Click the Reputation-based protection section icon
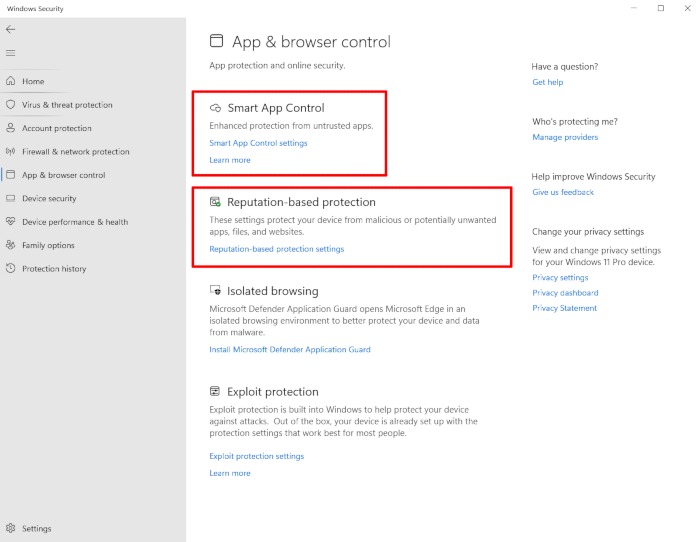Image resolution: width=700 pixels, height=542 pixels. coord(215,202)
